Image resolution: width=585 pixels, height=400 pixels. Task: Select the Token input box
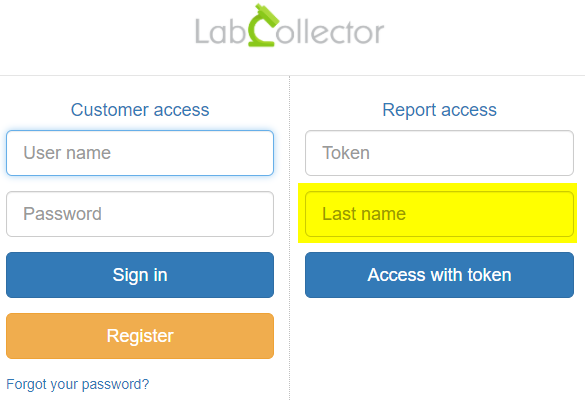coord(439,153)
